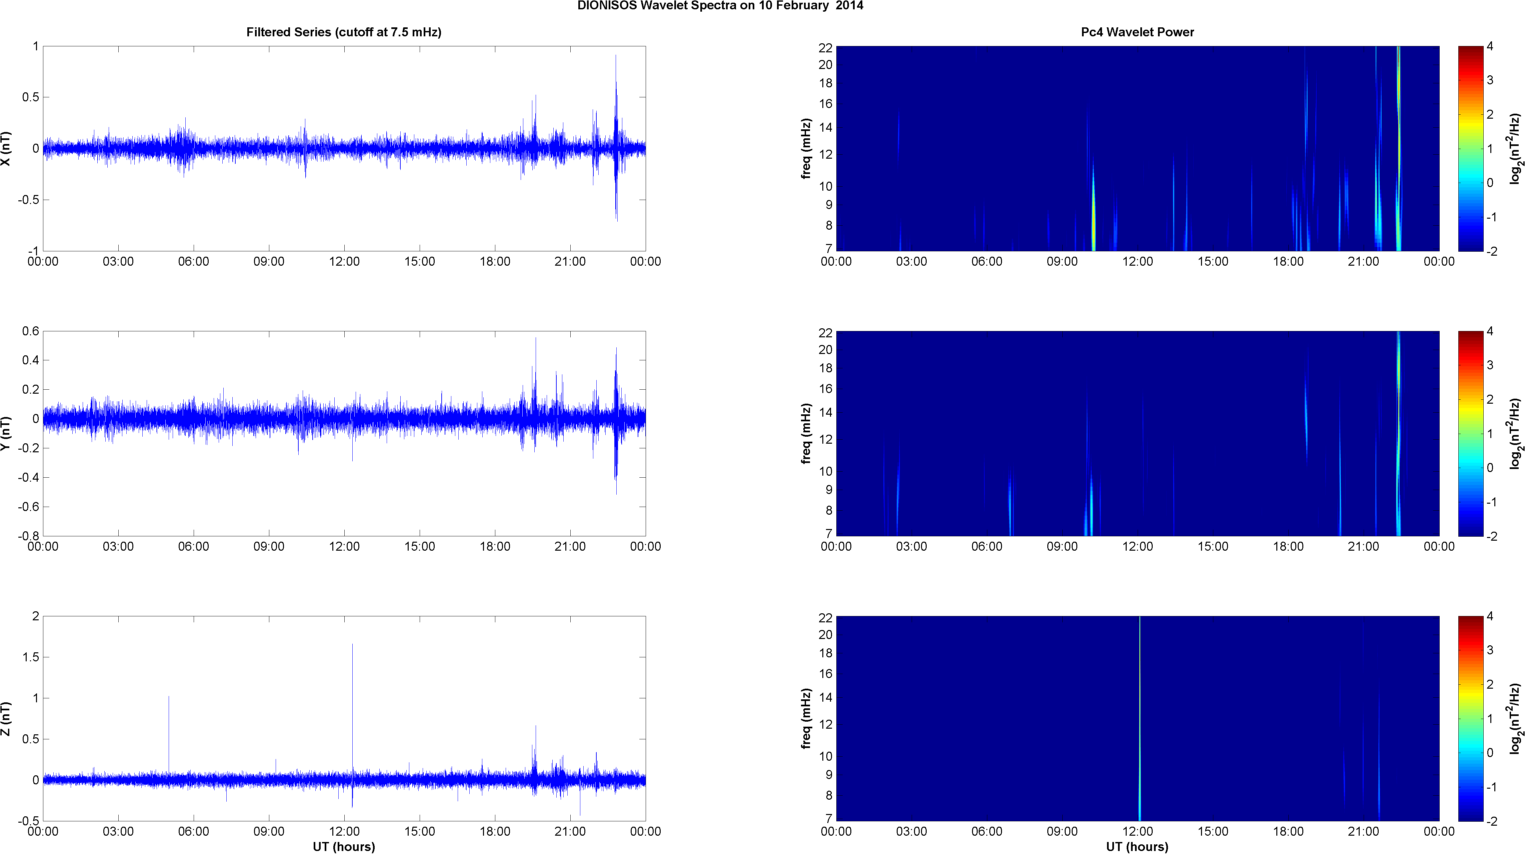Click "UT (hours)" label under the Z spectrogram

[x=1137, y=846]
